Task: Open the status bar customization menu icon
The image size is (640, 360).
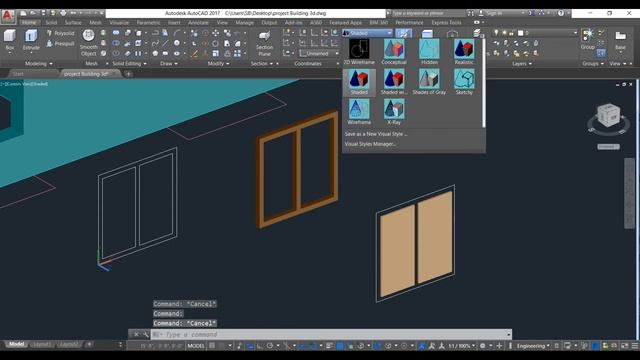Action: click(x=635, y=346)
